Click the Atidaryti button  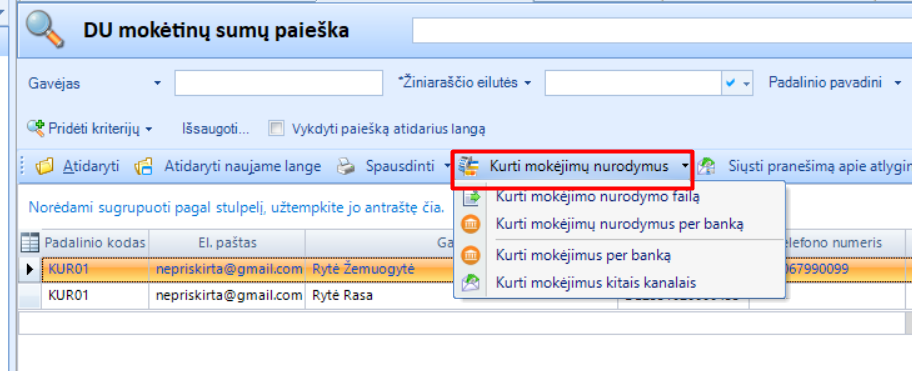pos(77,167)
